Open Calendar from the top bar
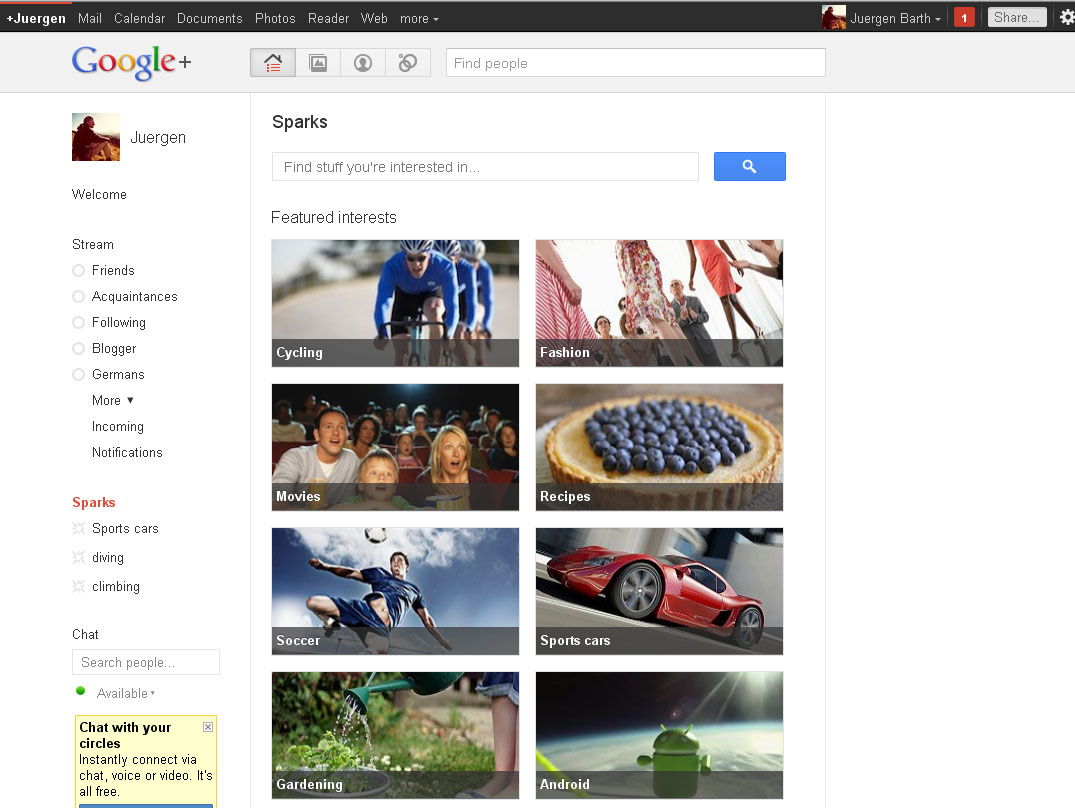Image resolution: width=1075 pixels, height=808 pixels. coord(139,19)
